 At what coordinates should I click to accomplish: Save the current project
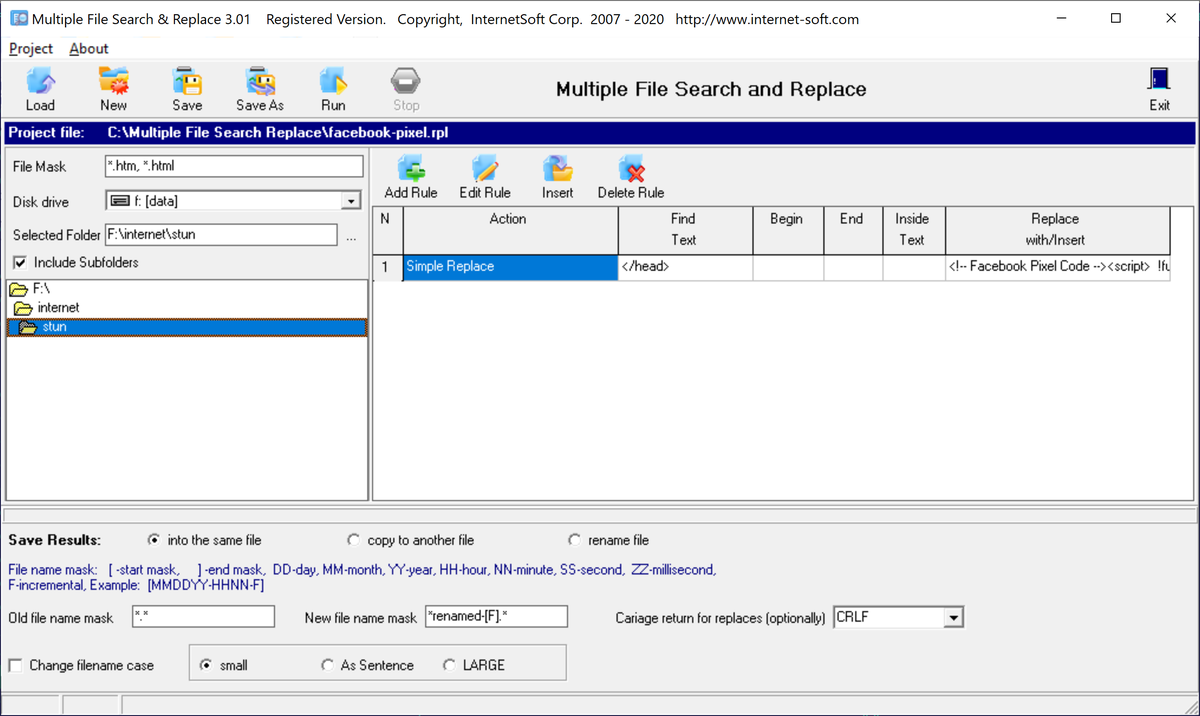point(186,88)
